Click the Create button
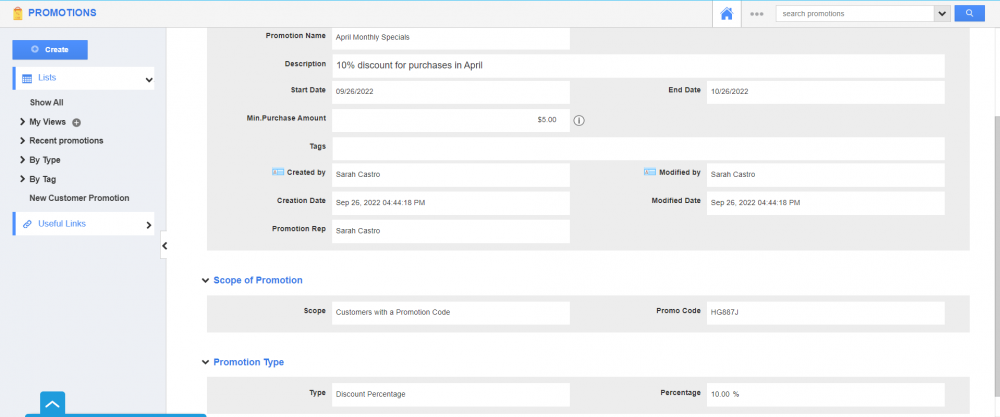This screenshot has width=1000, height=417. [50, 50]
